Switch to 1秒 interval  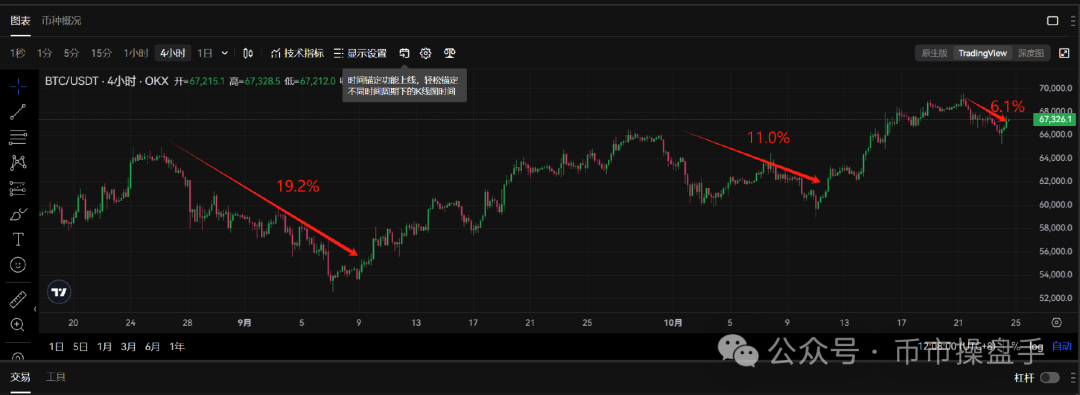click(18, 53)
